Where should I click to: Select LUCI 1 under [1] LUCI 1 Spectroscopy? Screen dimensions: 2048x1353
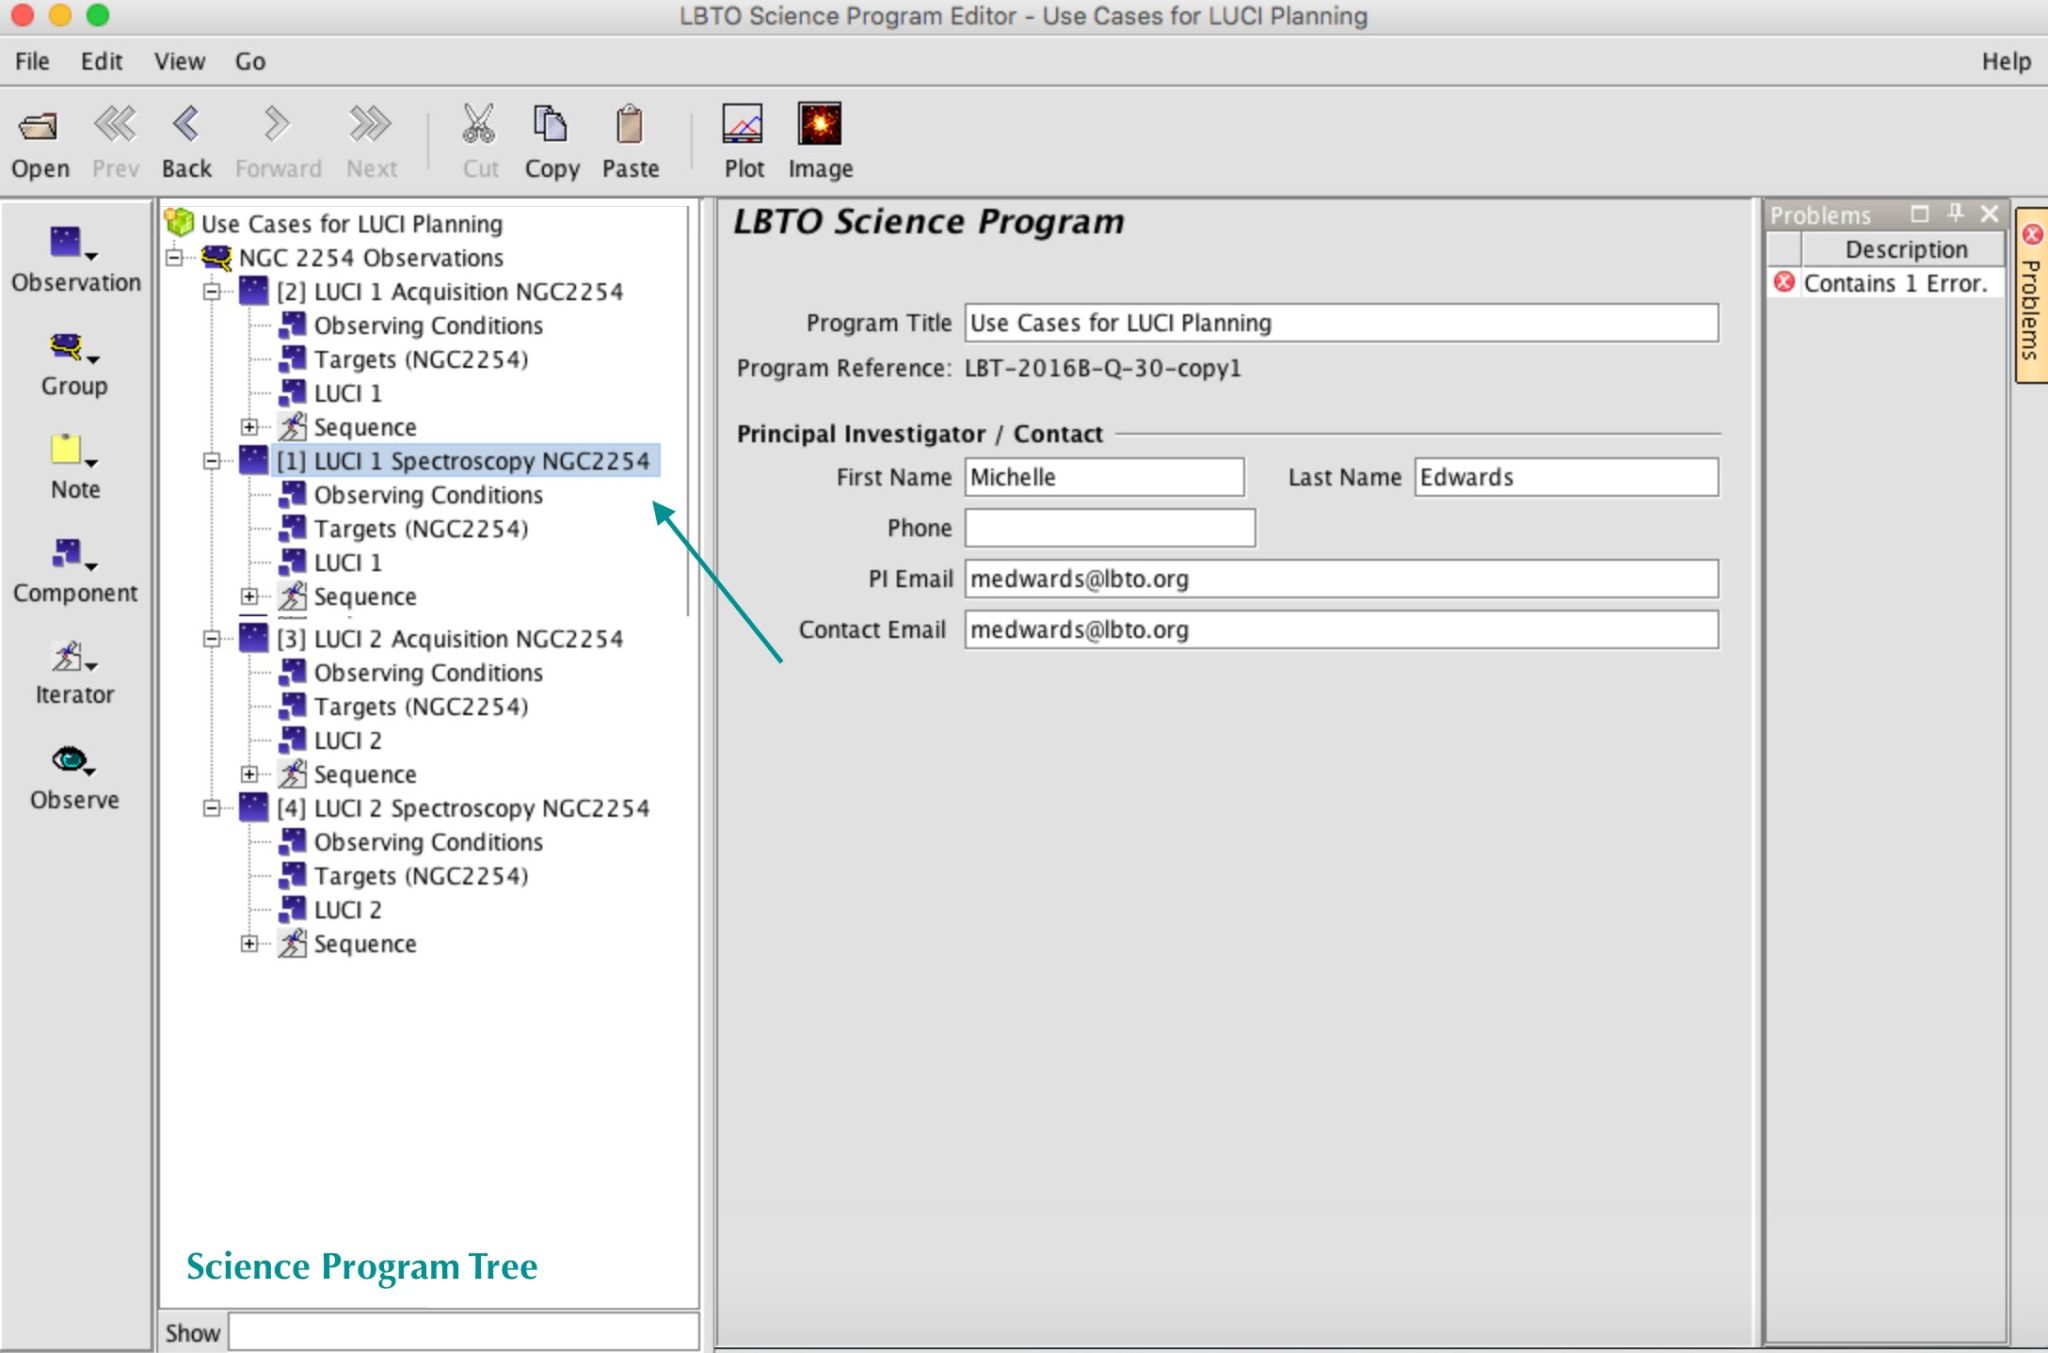click(348, 562)
